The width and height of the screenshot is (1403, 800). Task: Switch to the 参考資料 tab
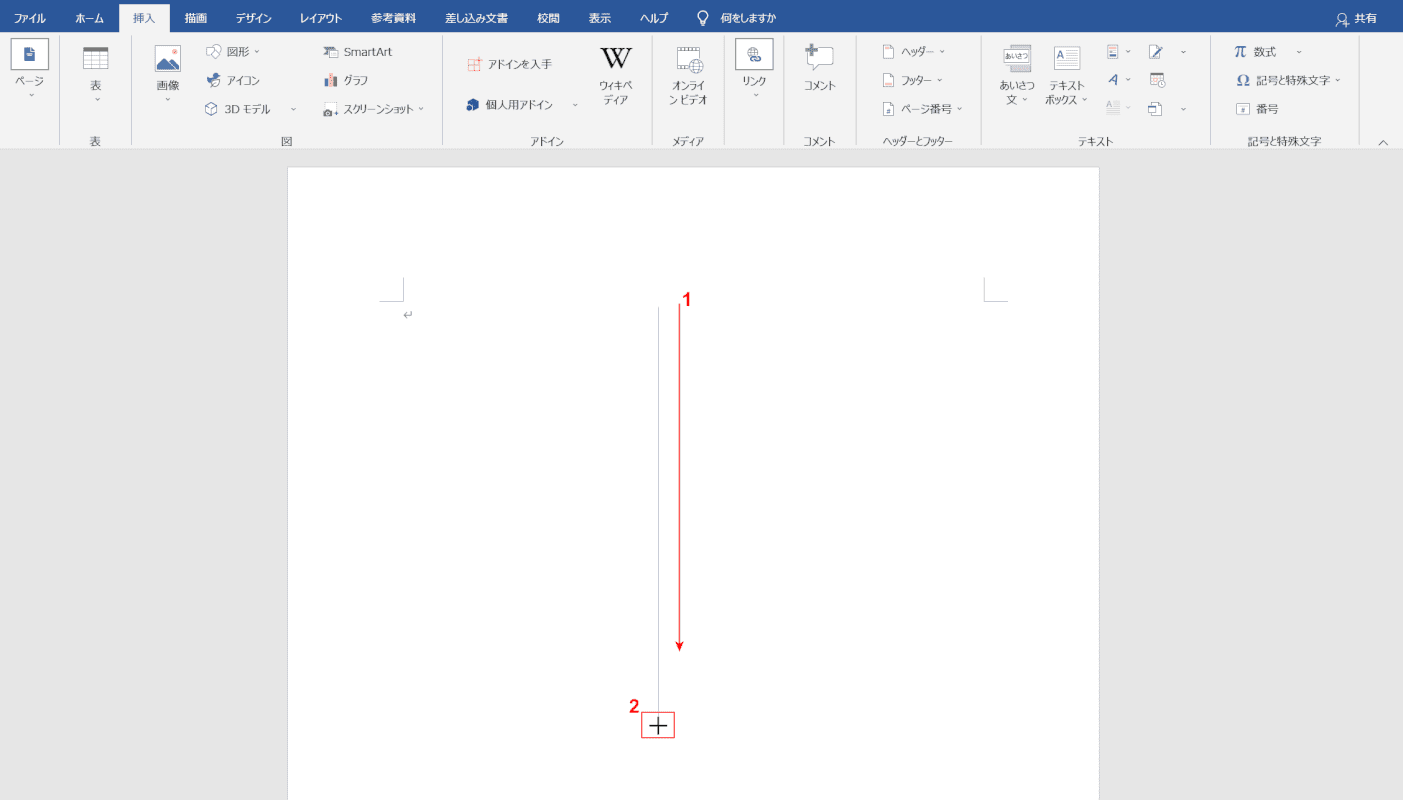391,18
